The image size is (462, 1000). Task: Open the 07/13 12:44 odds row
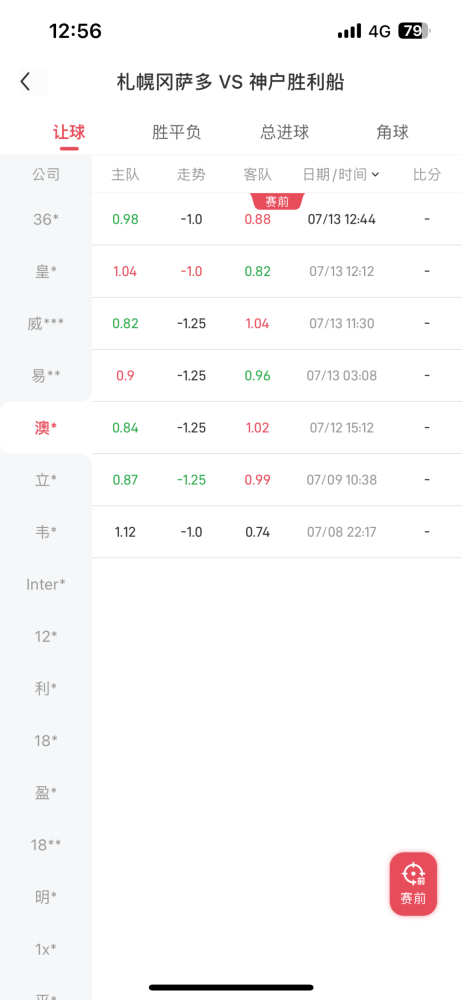point(277,219)
